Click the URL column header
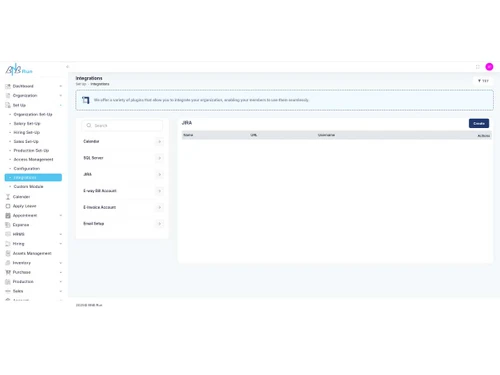500x375 pixels. click(254, 135)
